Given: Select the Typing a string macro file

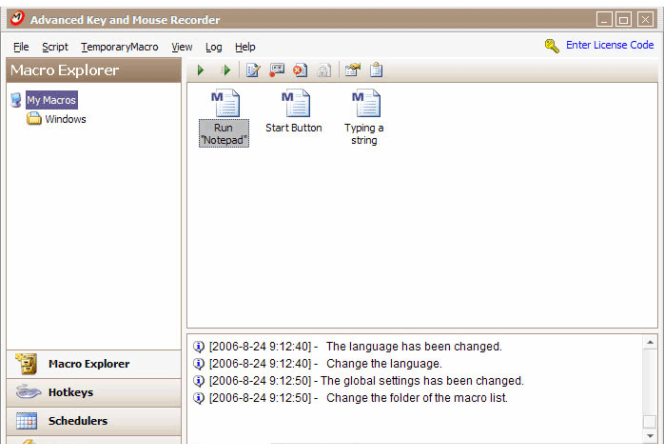Looking at the screenshot, I should [364, 118].
